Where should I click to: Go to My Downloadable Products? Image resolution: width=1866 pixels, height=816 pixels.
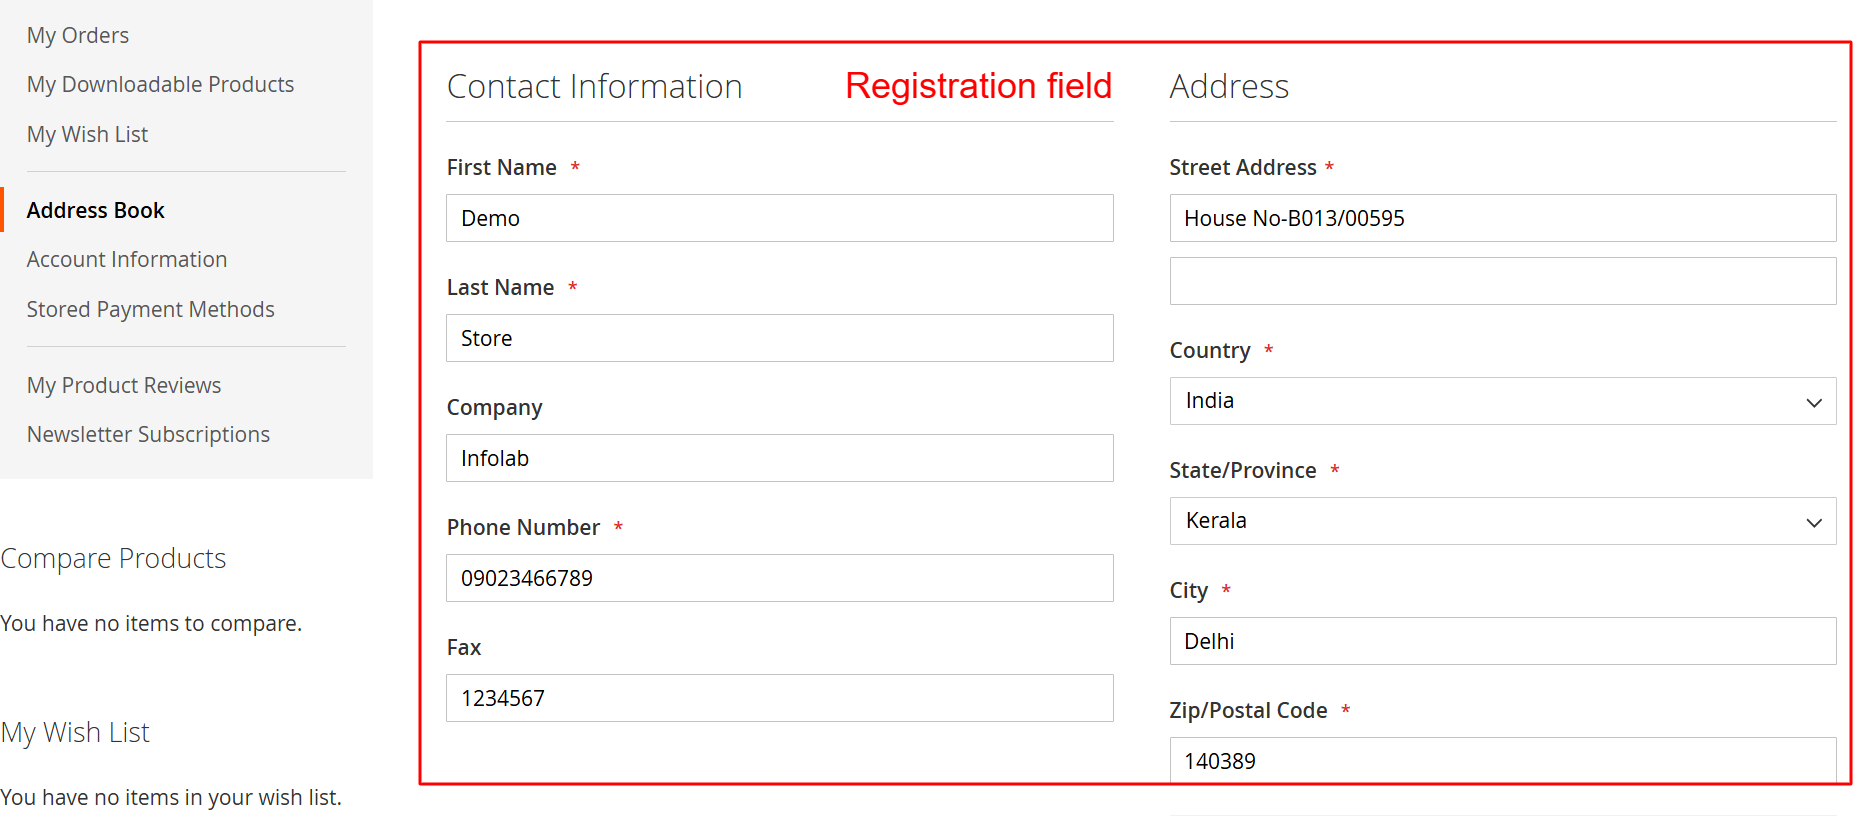tap(160, 84)
